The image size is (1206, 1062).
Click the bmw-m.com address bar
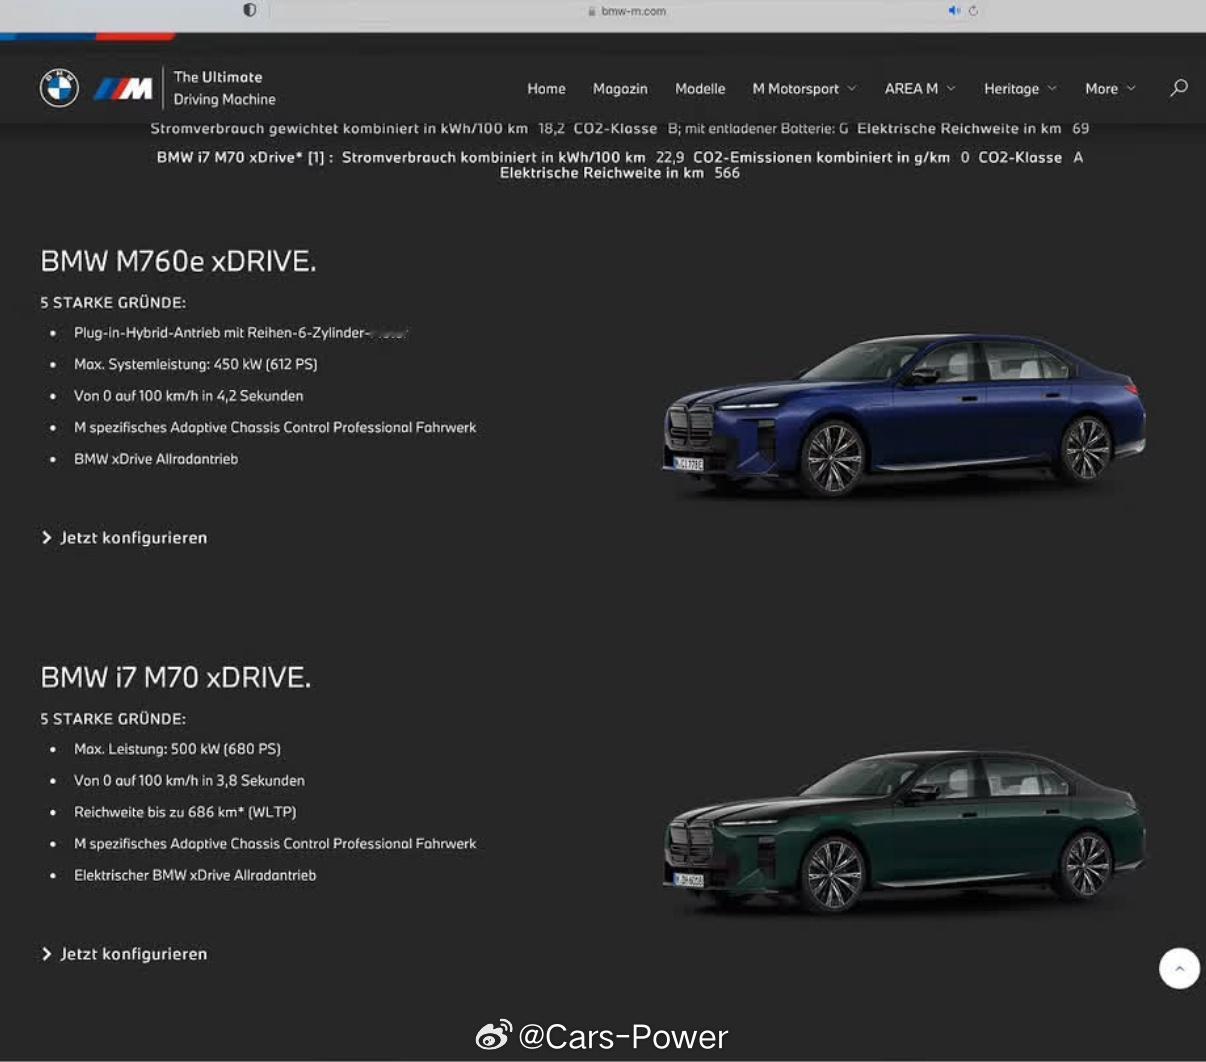627,11
